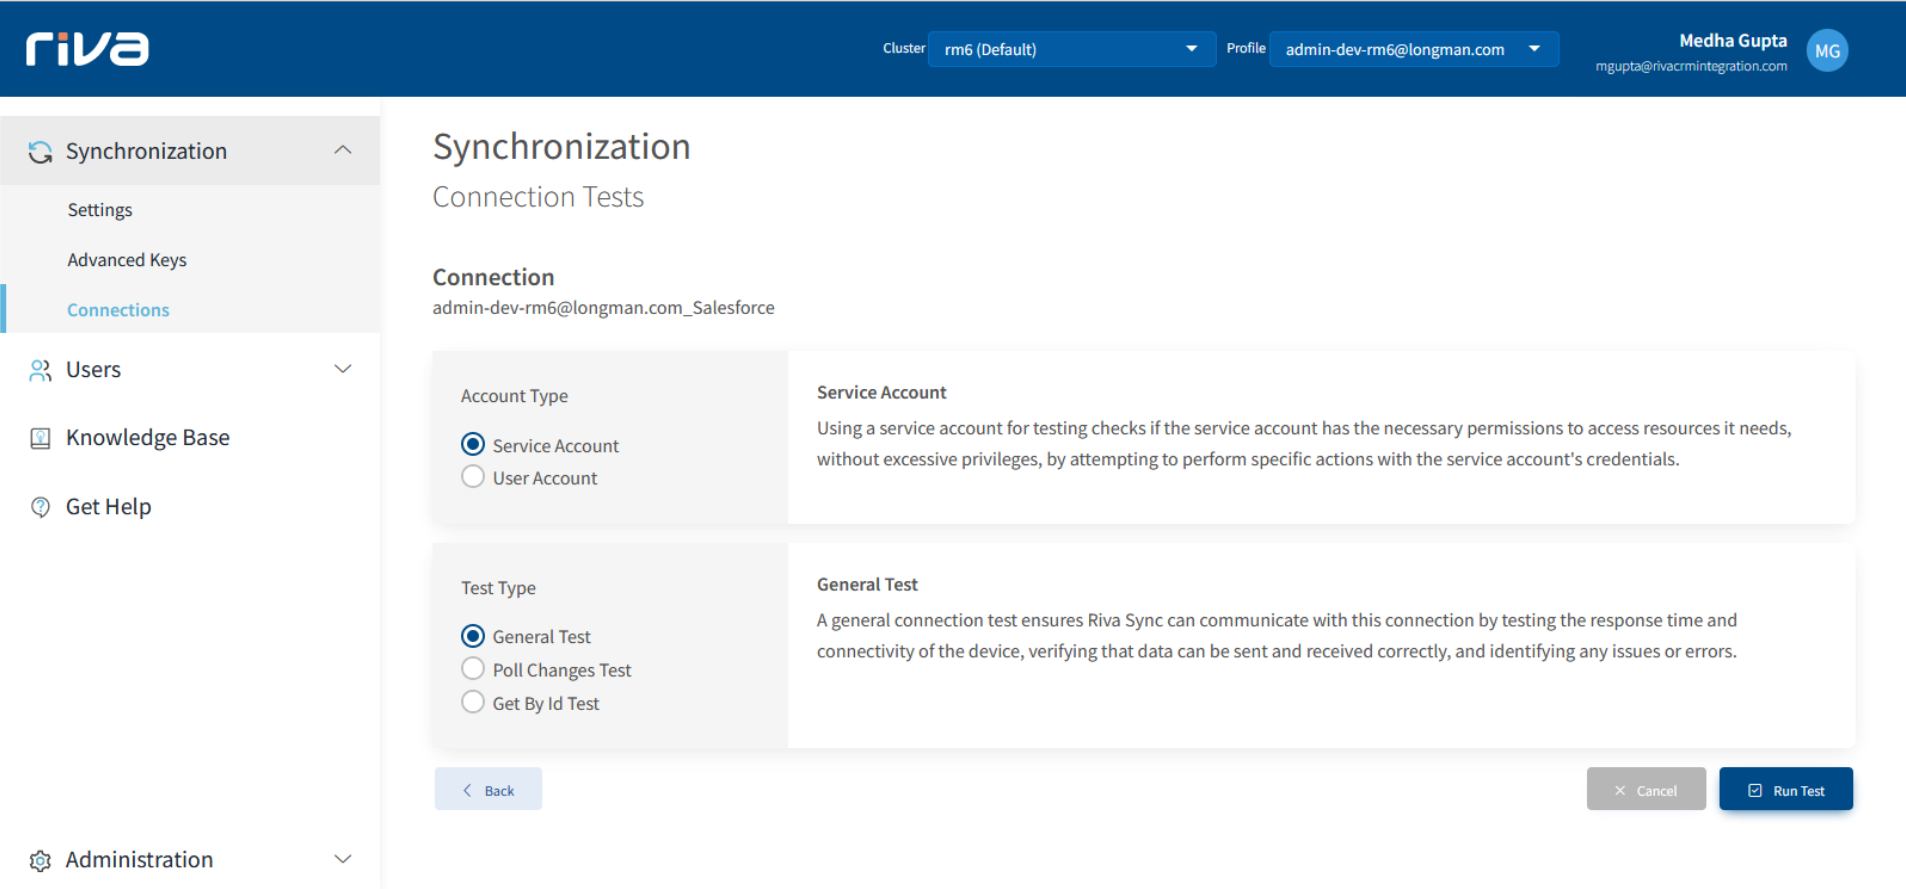Click the checkmark icon in Run Test
The image size is (1906, 889).
click(x=1755, y=791)
